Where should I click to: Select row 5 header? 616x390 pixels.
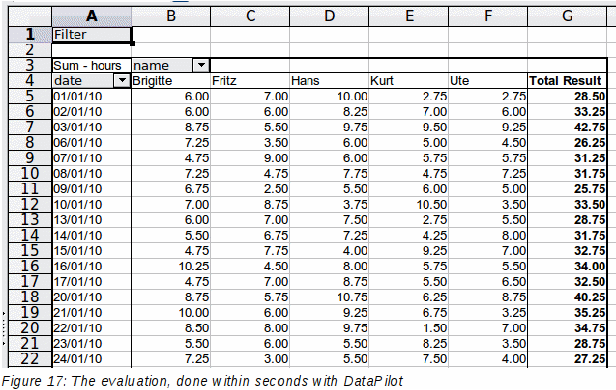tap(30, 96)
